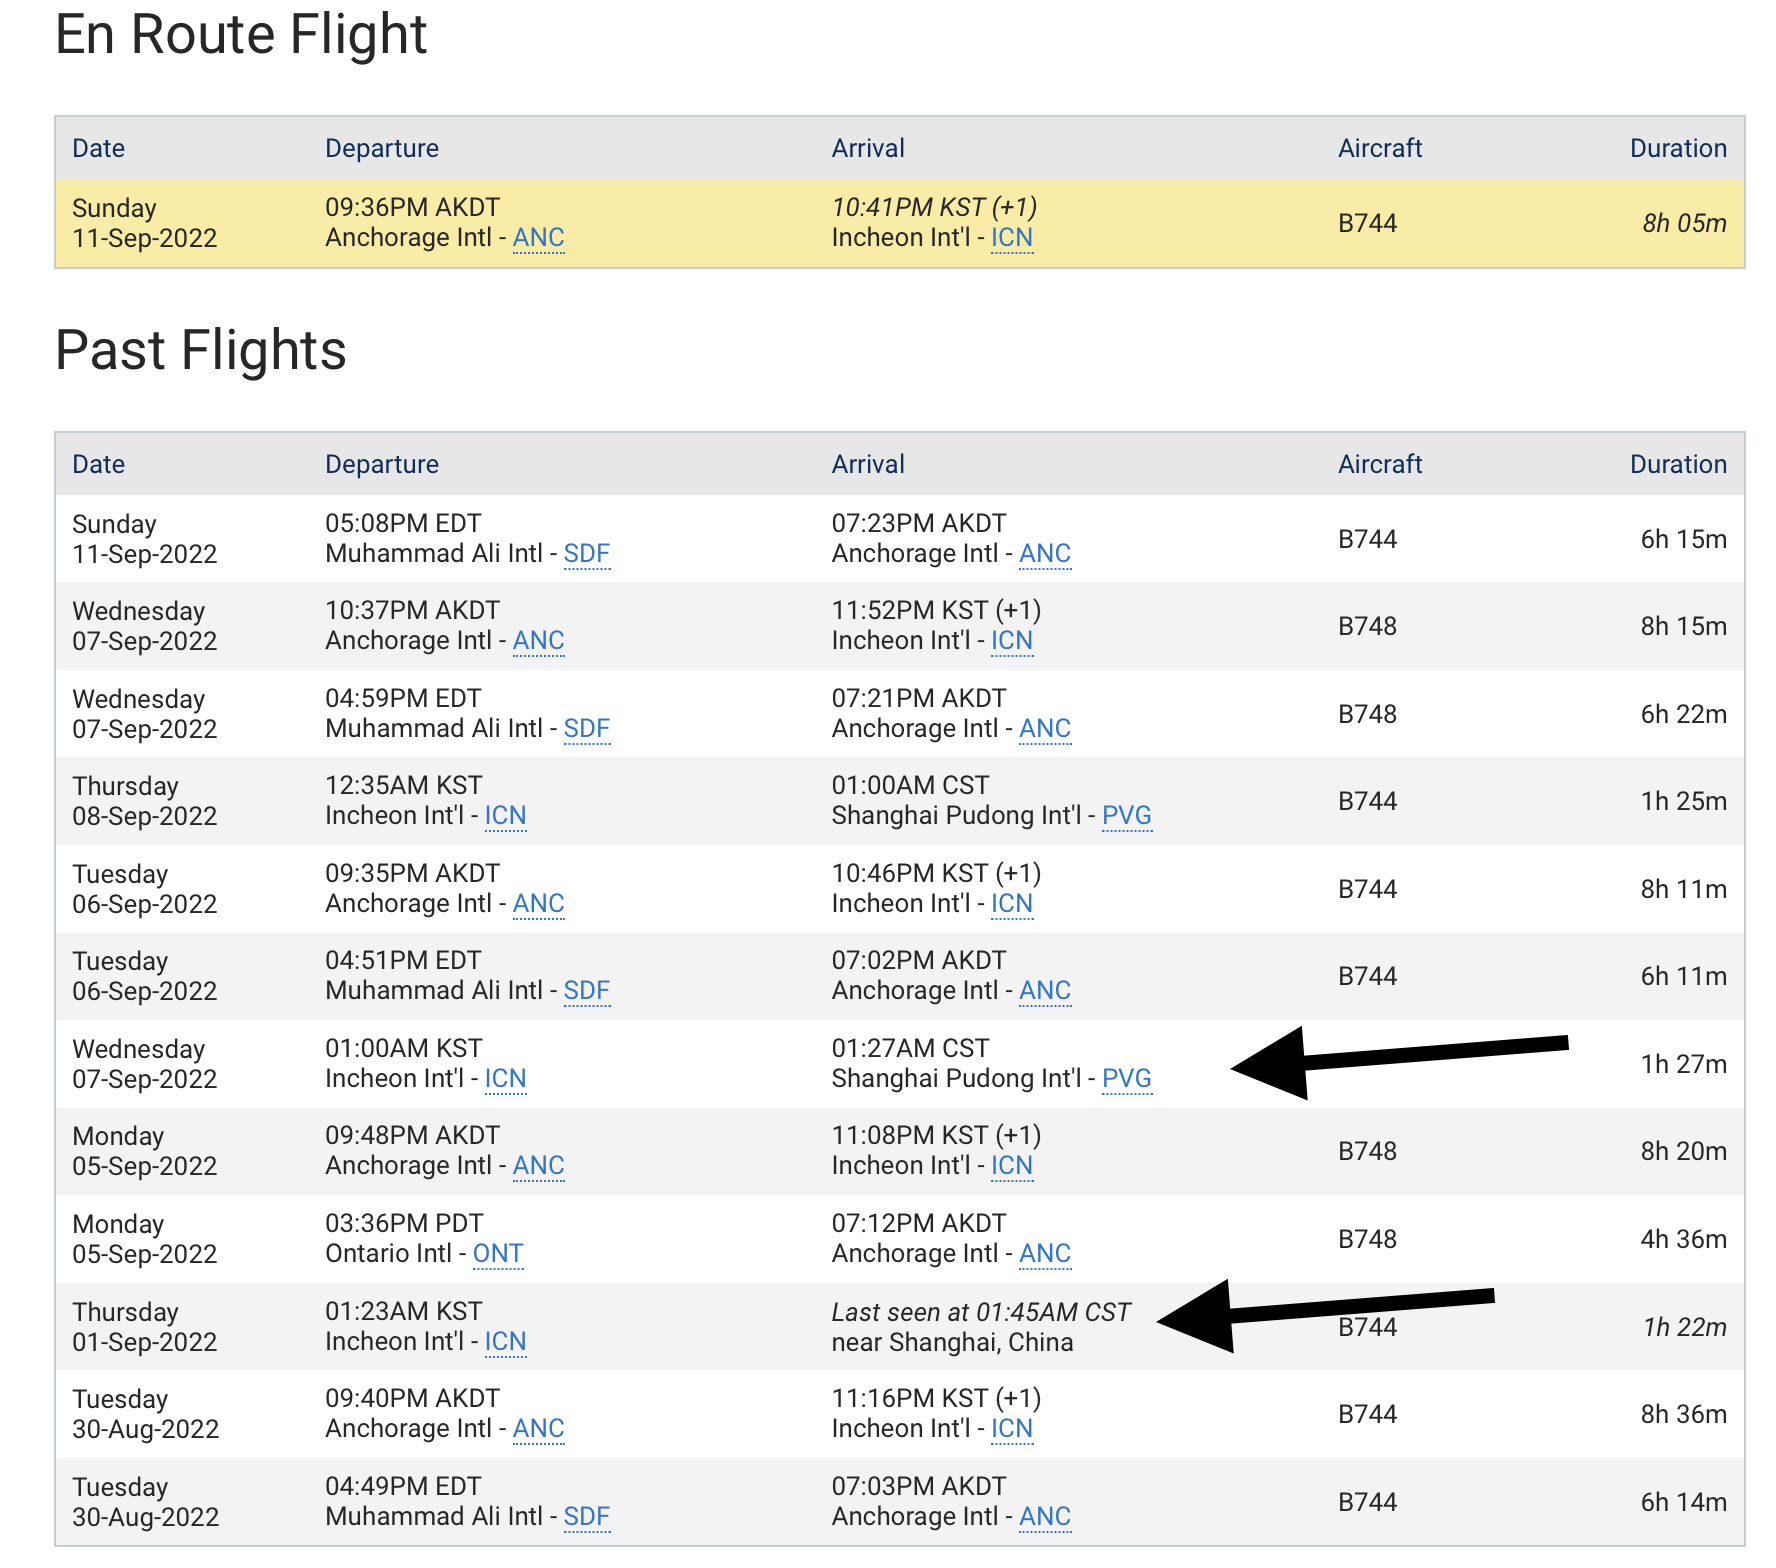
Task: Open SDF link for the 04:51PM EDT departure
Action: 586,991
